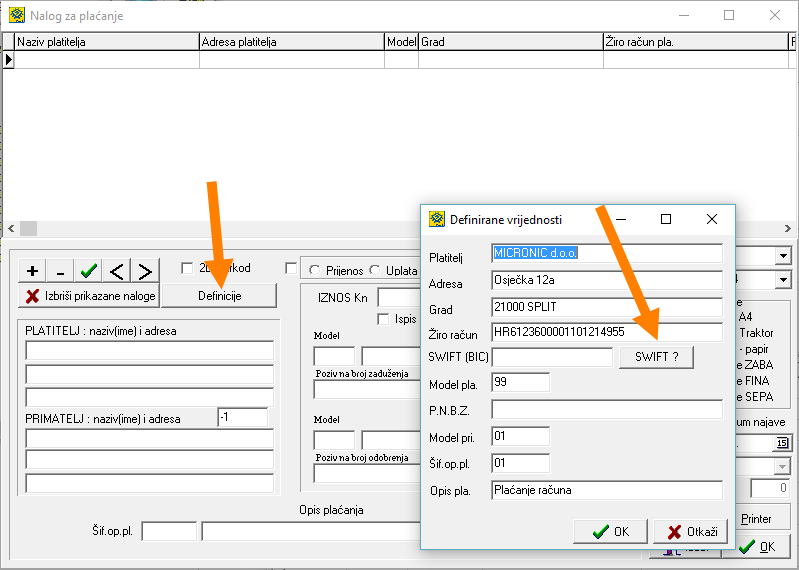Expand second dropdown right of Adresa field
799x570 pixels.
tap(782, 280)
